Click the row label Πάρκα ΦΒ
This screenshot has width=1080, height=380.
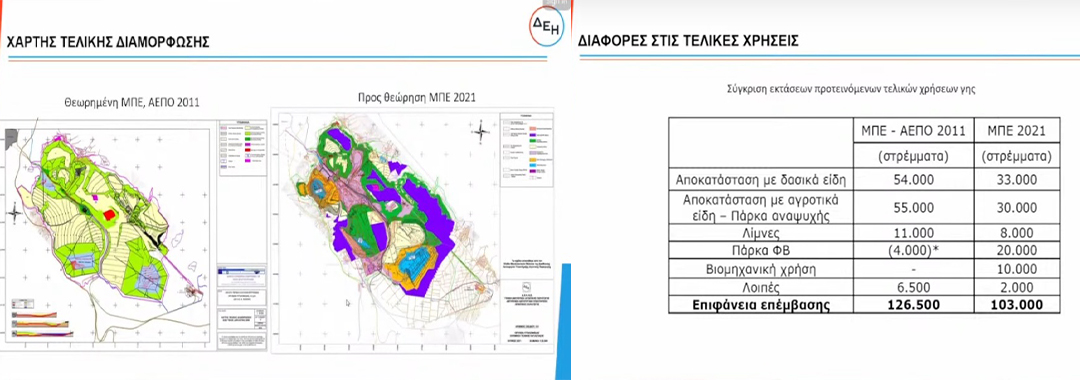click(x=760, y=251)
